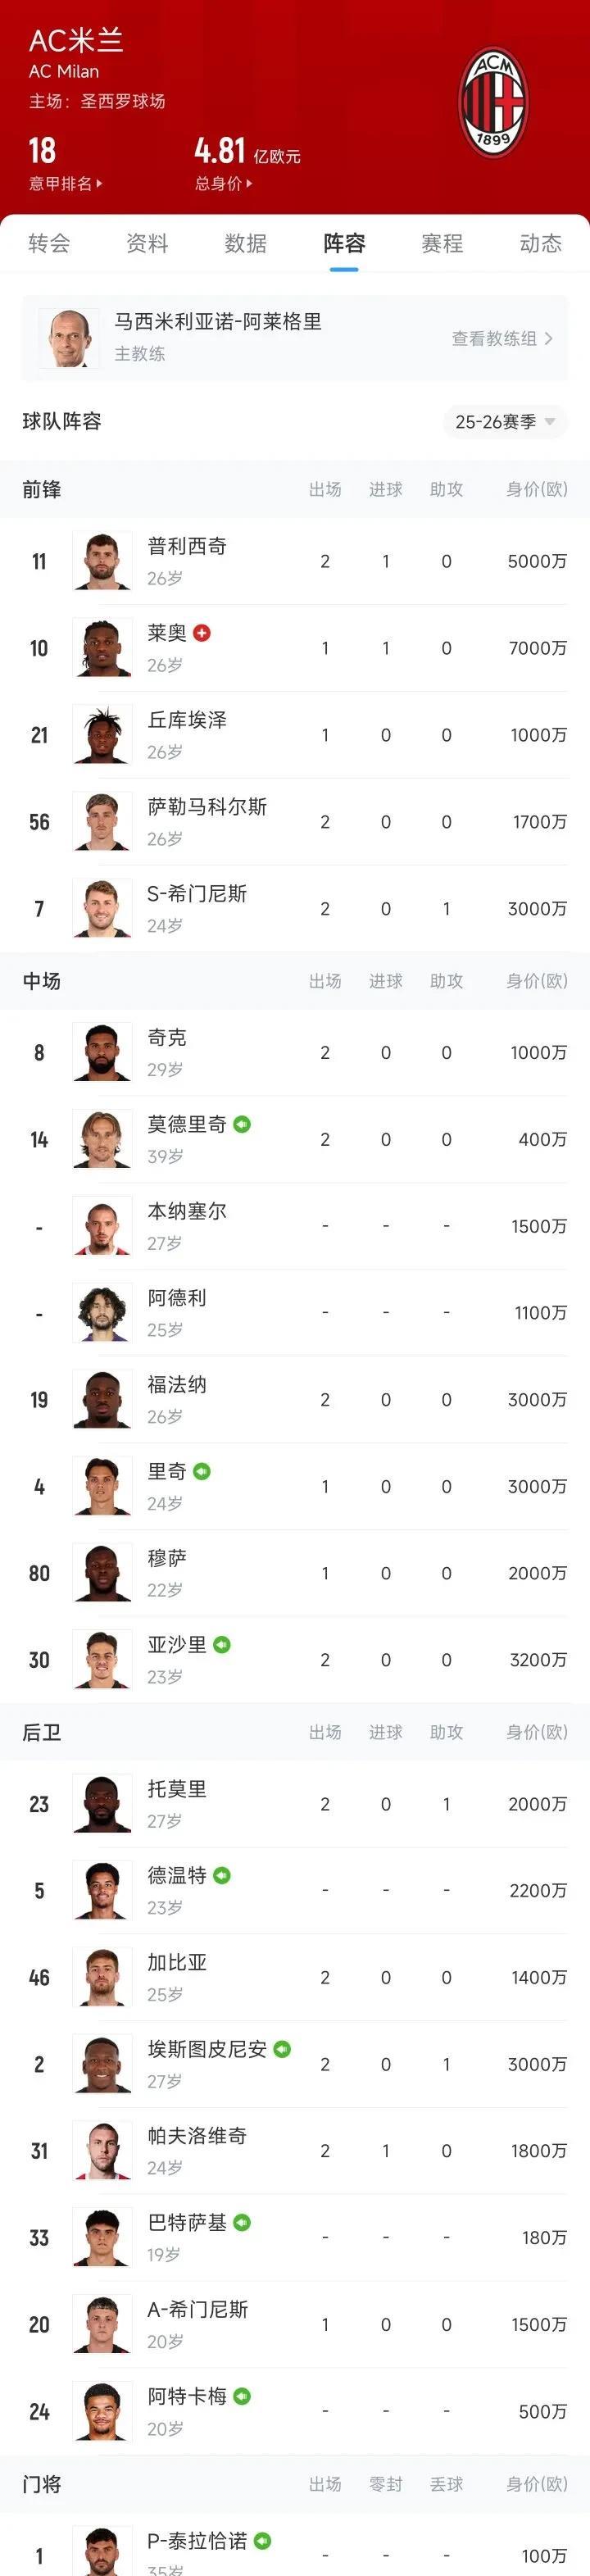The width and height of the screenshot is (590, 2576).
Task: Tap green badge next to 巴特萨基
Action: tap(242, 2223)
